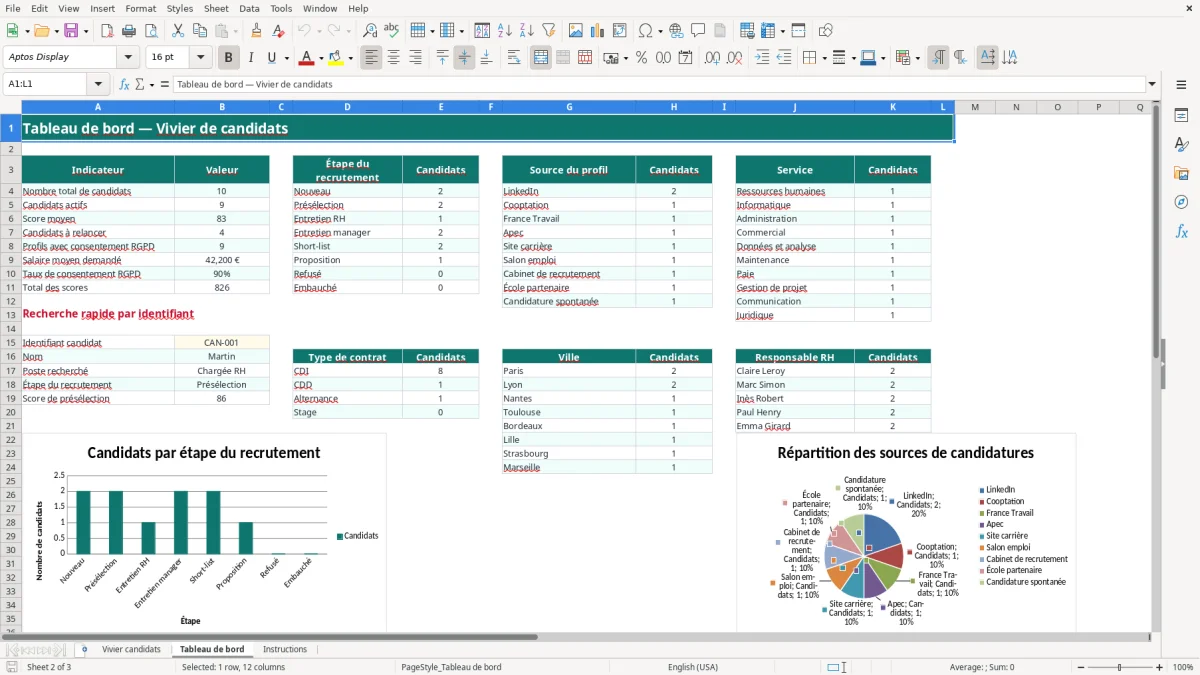This screenshot has width=1200, height=675.
Task: Apply red font color swatch
Action: (307, 58)
